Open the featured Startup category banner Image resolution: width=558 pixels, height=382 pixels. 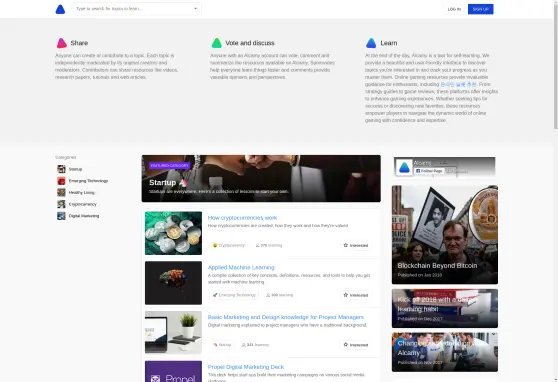tap(261, 178)
